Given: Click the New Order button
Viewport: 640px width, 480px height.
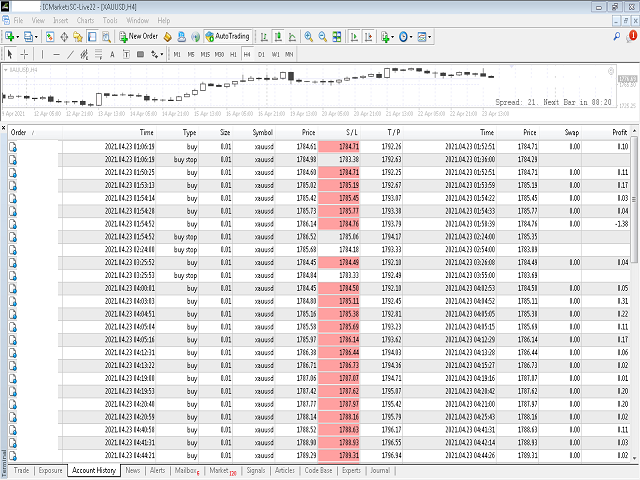Looking at the screenshot, I should pos(138,37).
